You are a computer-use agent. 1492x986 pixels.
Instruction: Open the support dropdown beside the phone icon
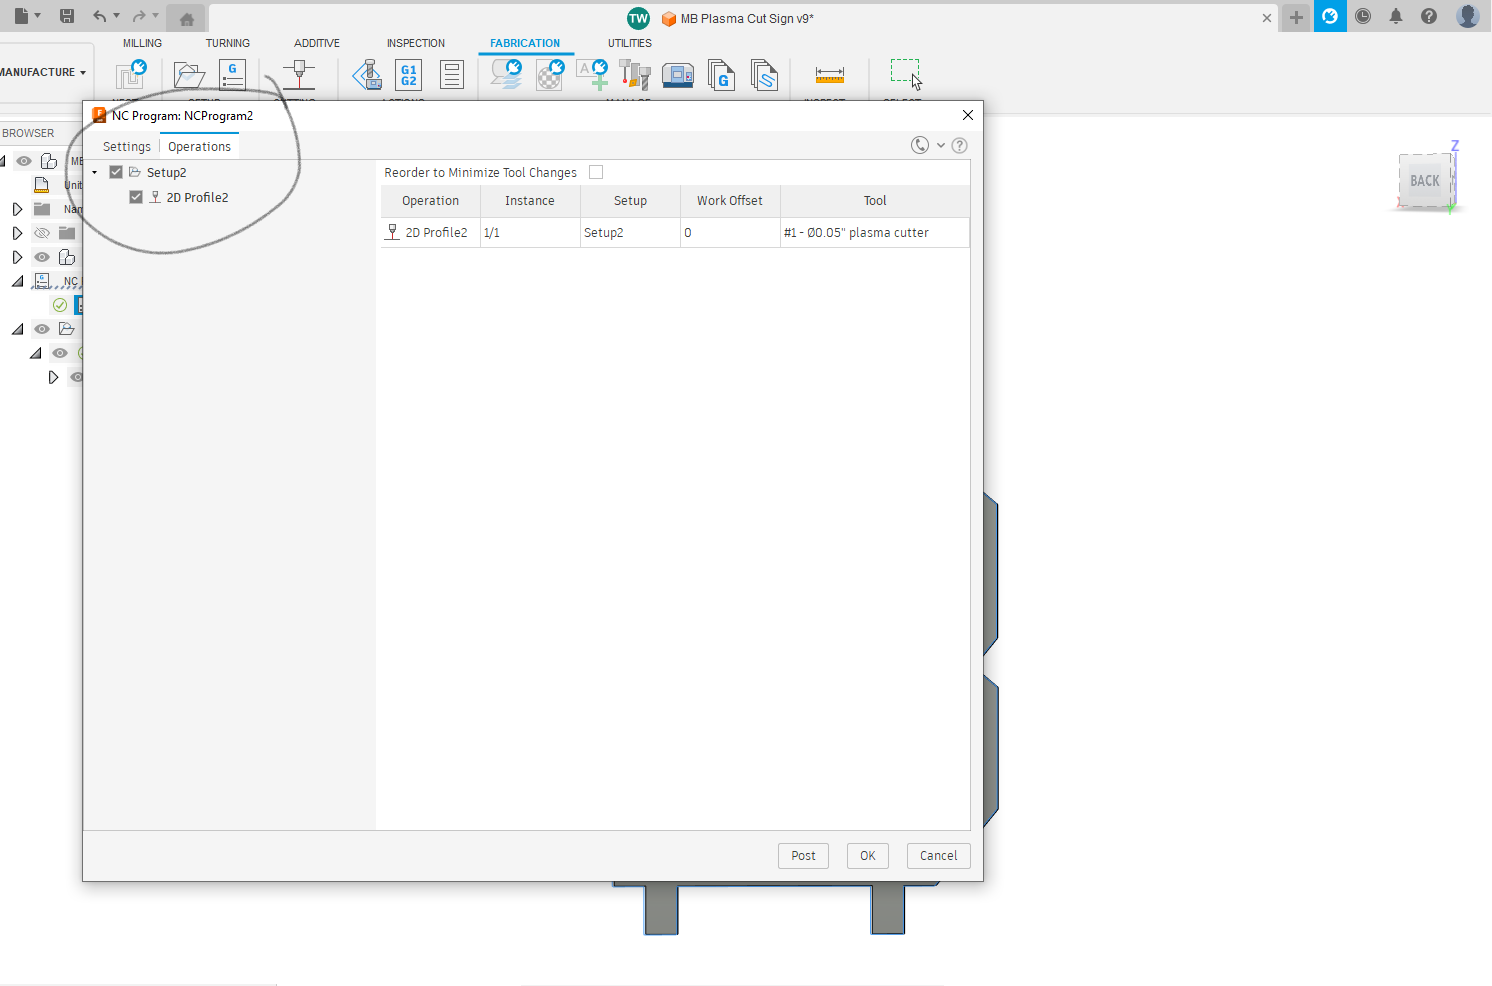(940, 145)
